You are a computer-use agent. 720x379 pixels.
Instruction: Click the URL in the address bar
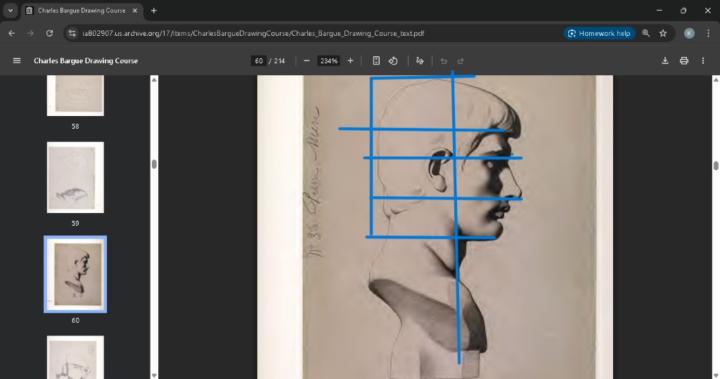tap(253, 33)
